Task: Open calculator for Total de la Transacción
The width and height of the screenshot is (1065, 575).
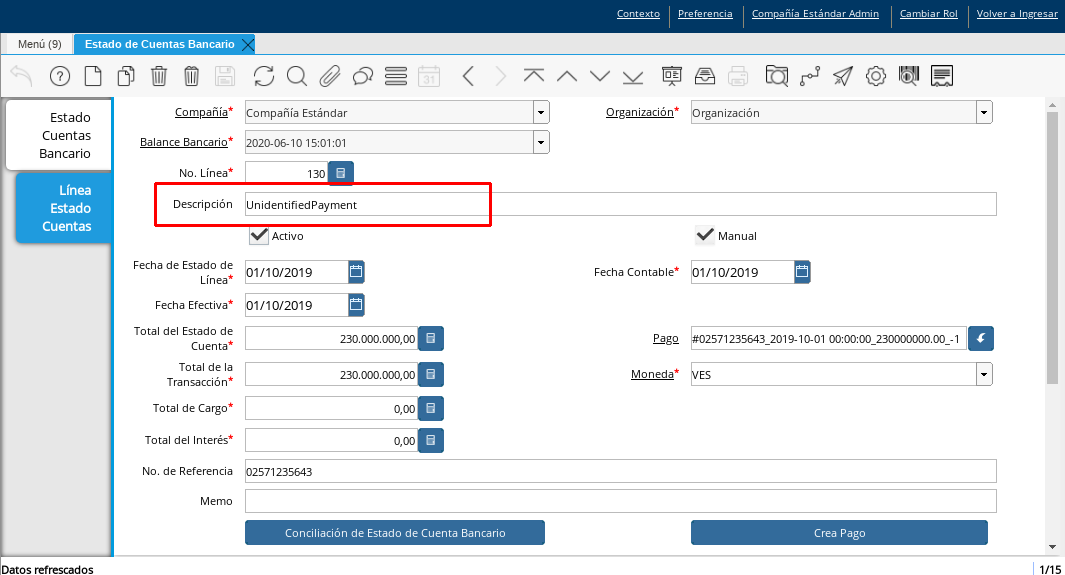Action: (431, 374)
